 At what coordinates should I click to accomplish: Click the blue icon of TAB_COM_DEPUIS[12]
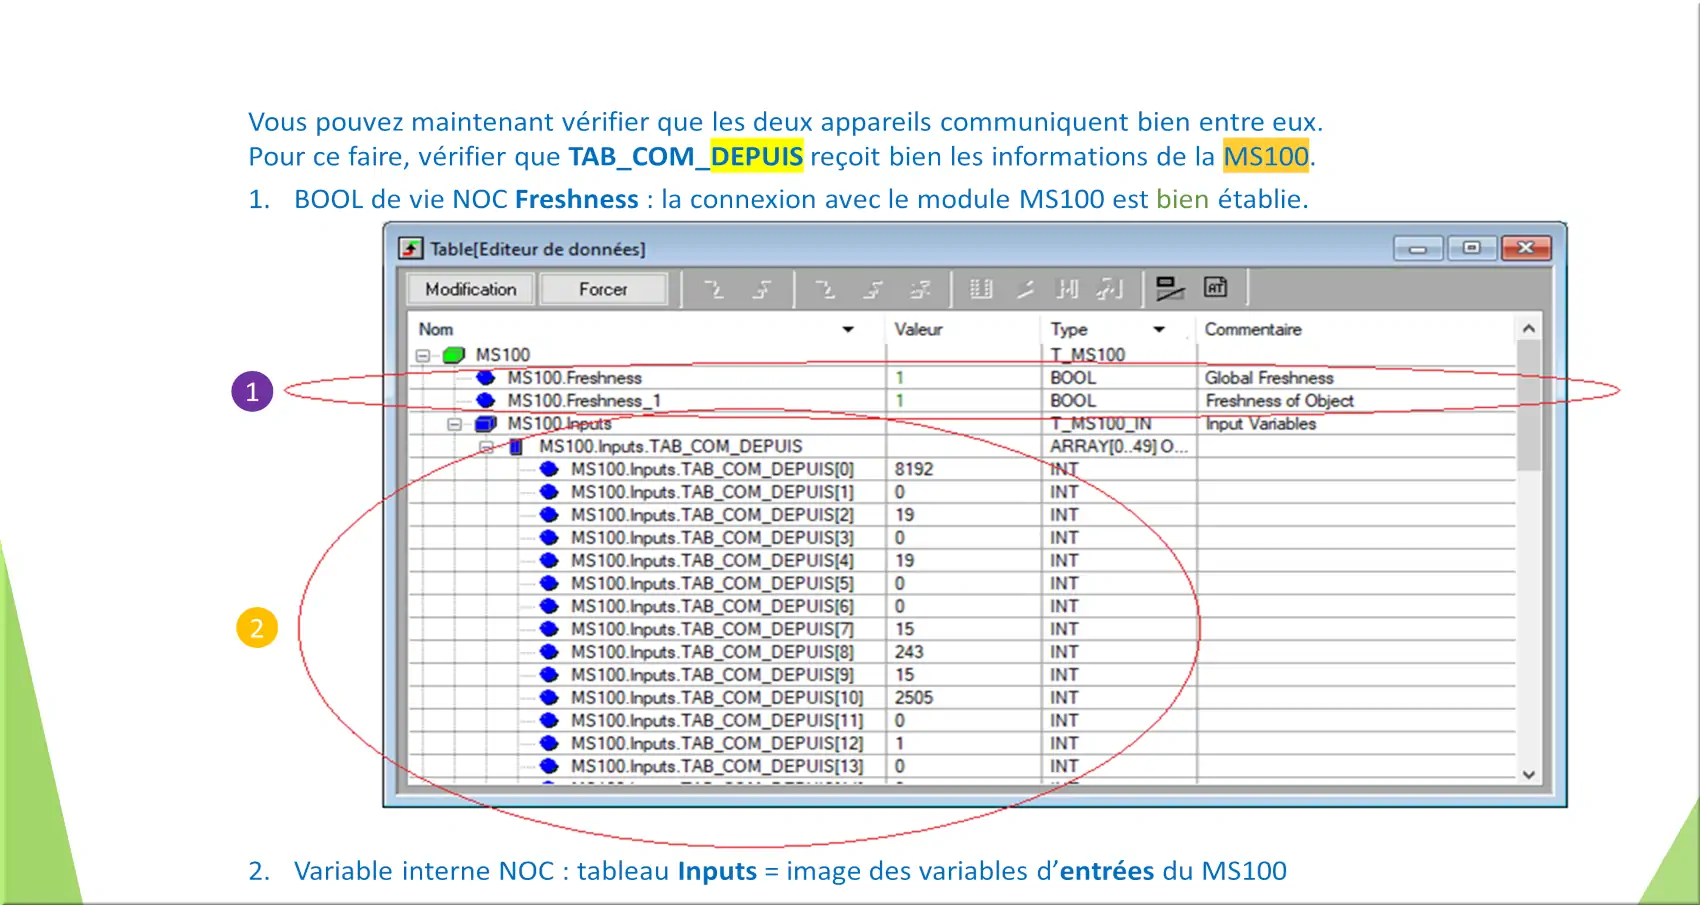549,744
